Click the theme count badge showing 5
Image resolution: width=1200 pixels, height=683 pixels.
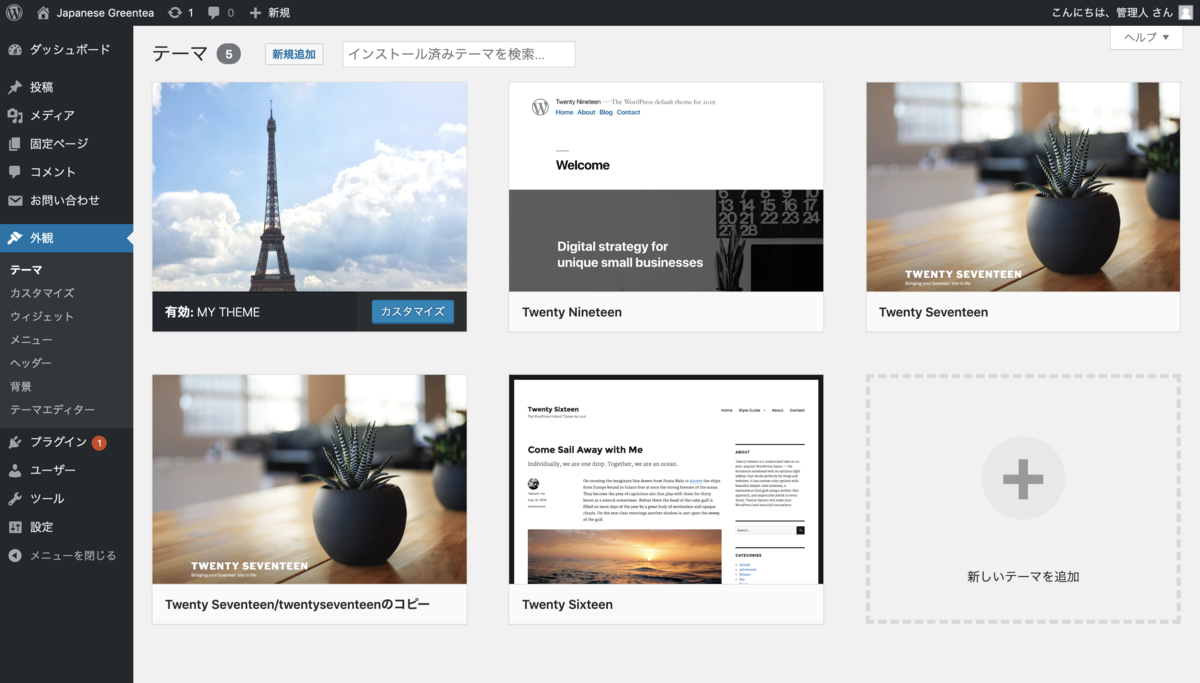(x=228, y=54)
